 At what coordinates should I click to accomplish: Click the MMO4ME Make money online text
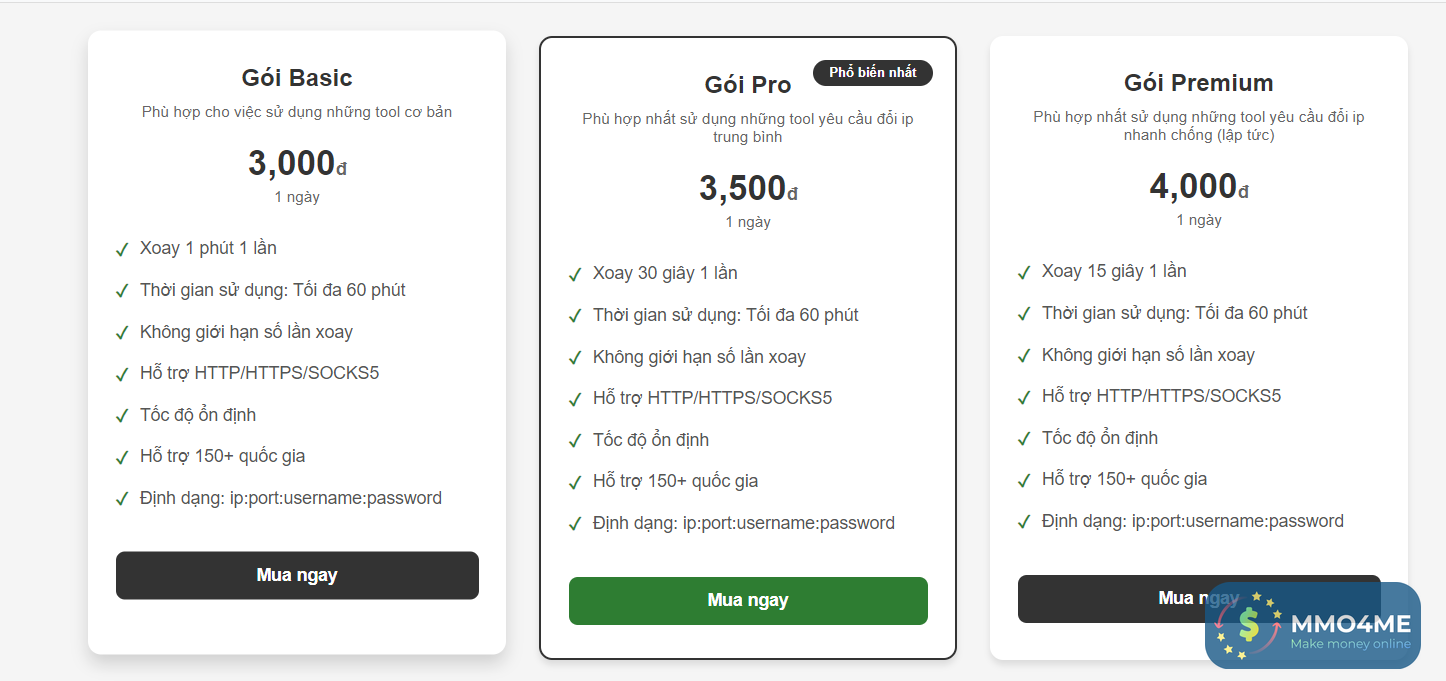[1350, 632]
